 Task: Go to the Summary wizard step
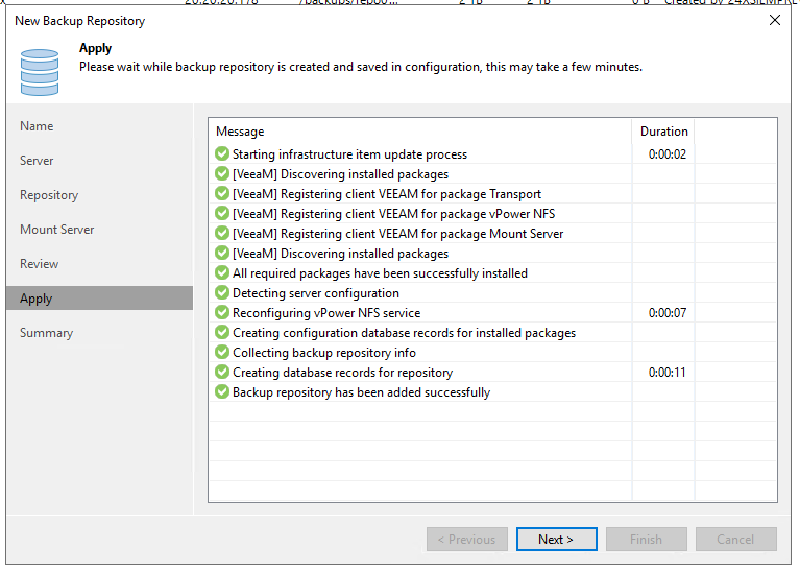pos(46,333)
